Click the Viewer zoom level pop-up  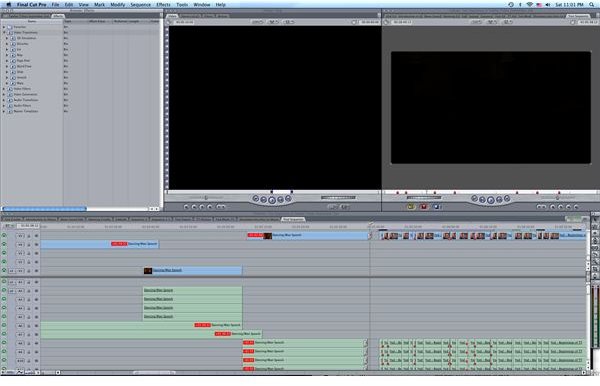[x=257, y=22]
